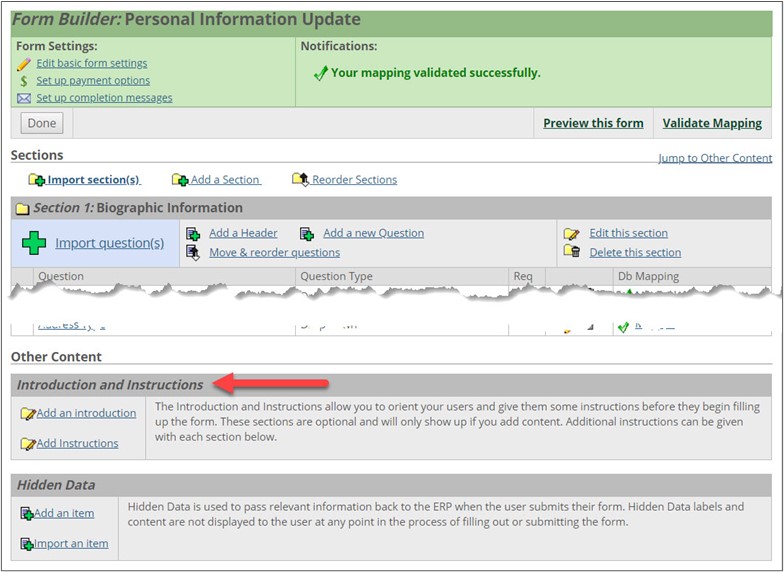Click 'Your mapping validated successfully.' message
784x572 pixels.
tap(436, 73)
